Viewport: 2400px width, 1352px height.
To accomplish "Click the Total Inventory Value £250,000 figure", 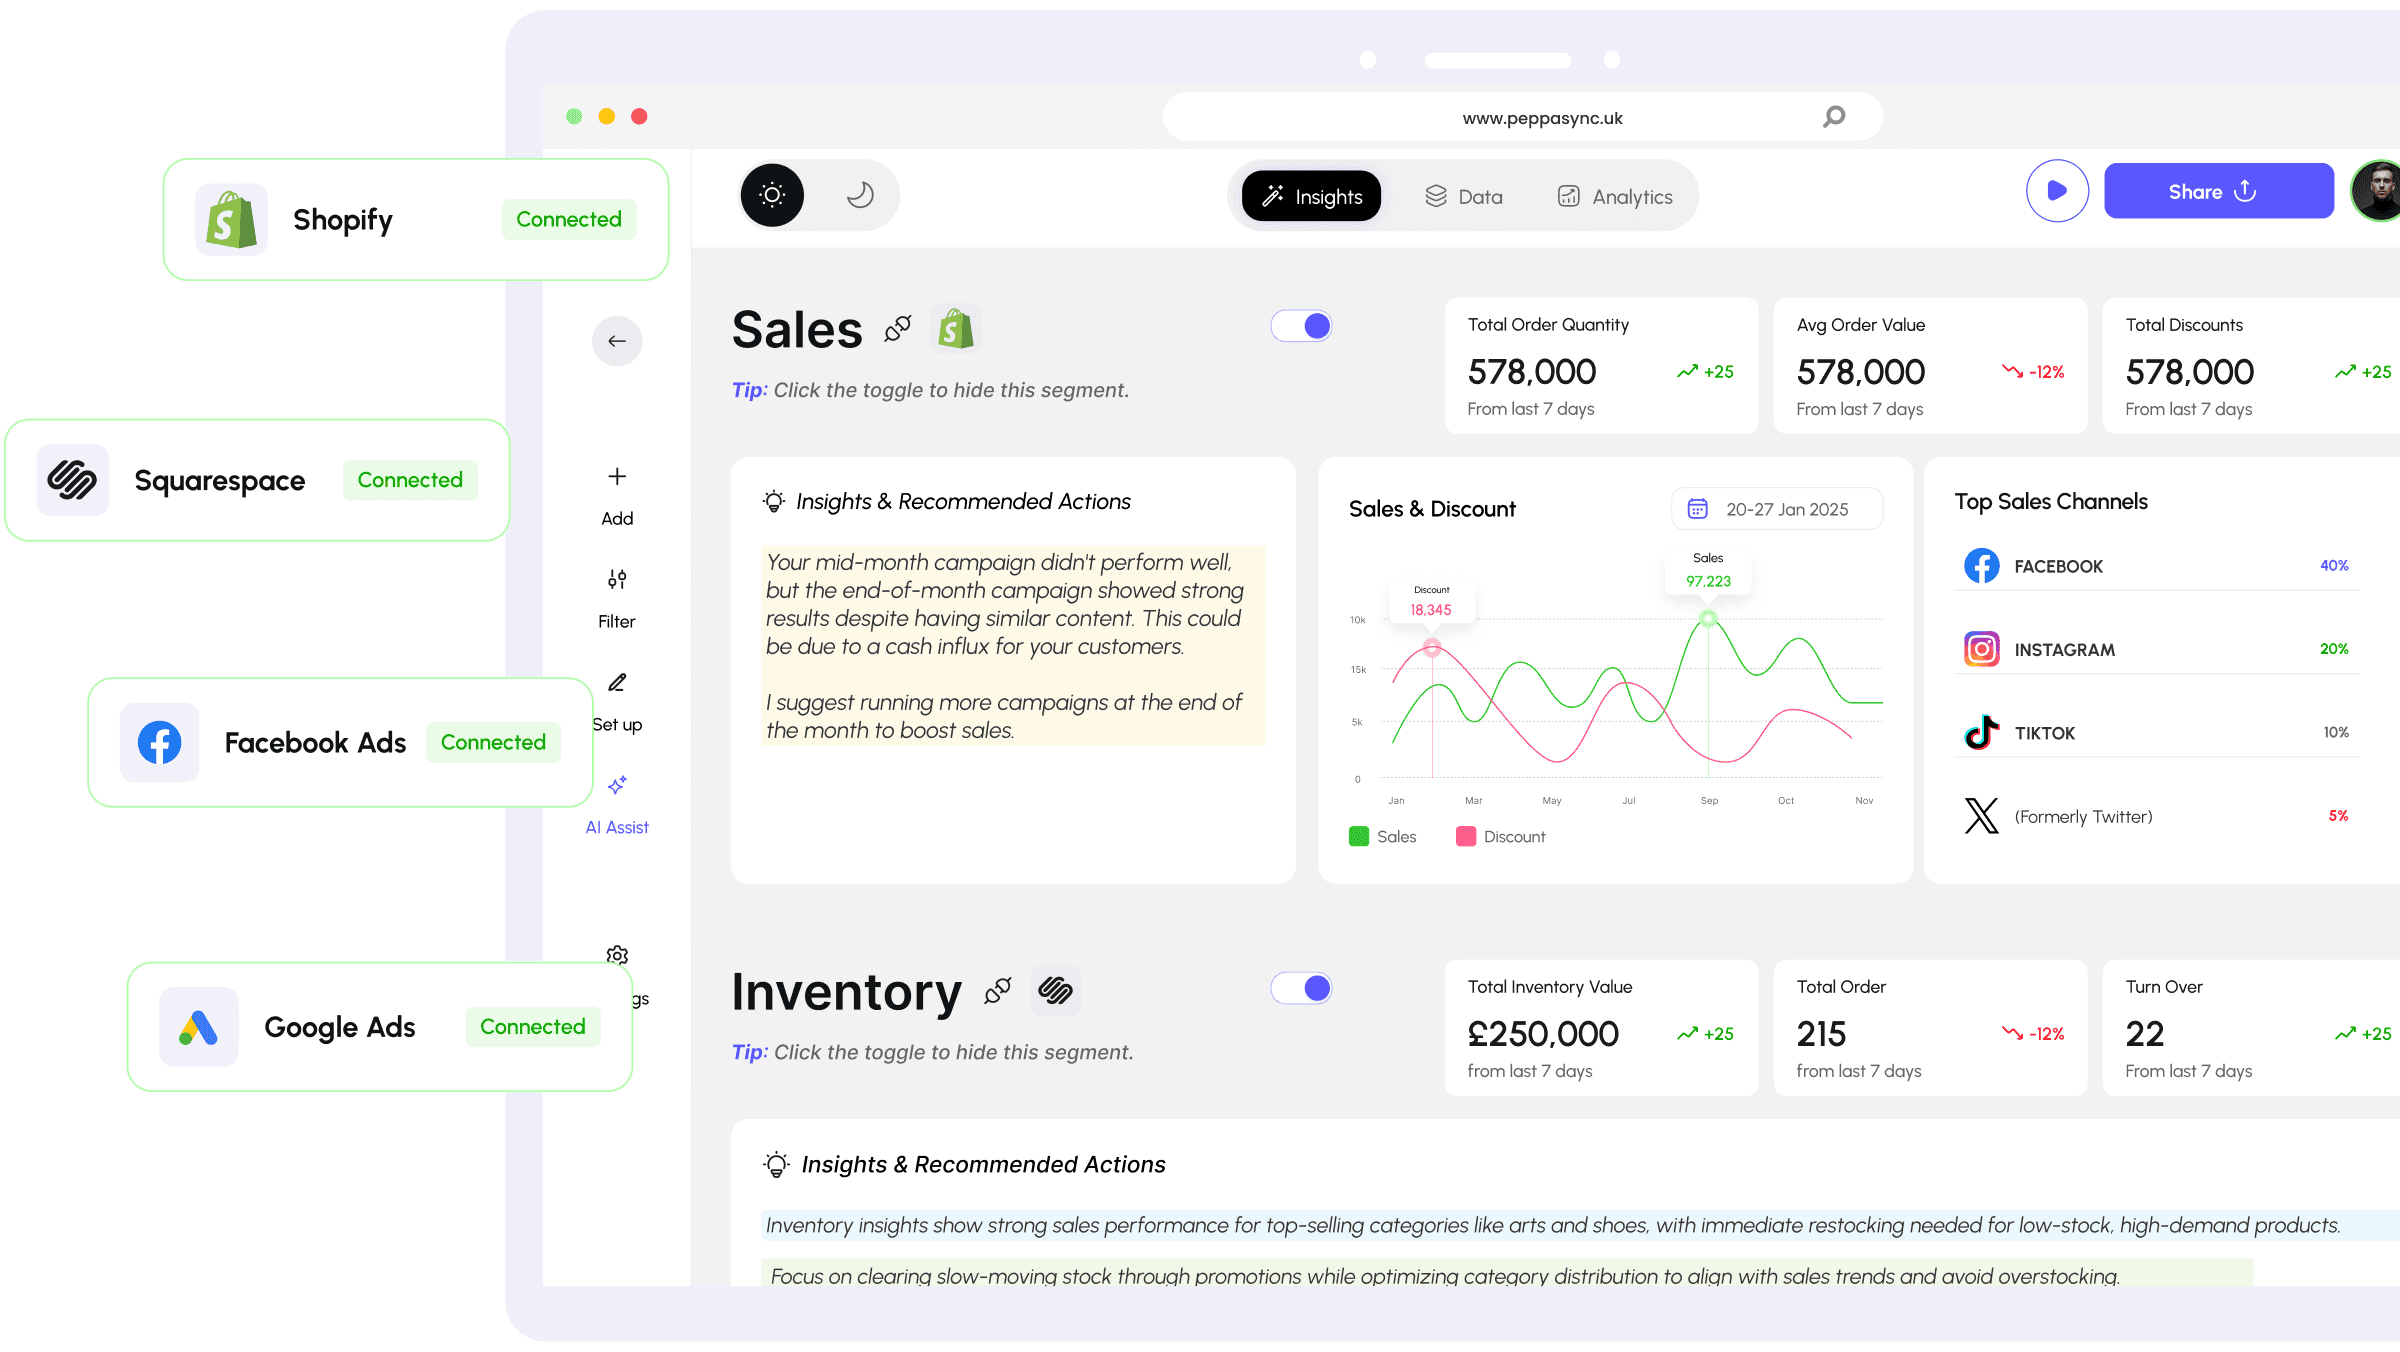I will [x=1543, y=1034].
